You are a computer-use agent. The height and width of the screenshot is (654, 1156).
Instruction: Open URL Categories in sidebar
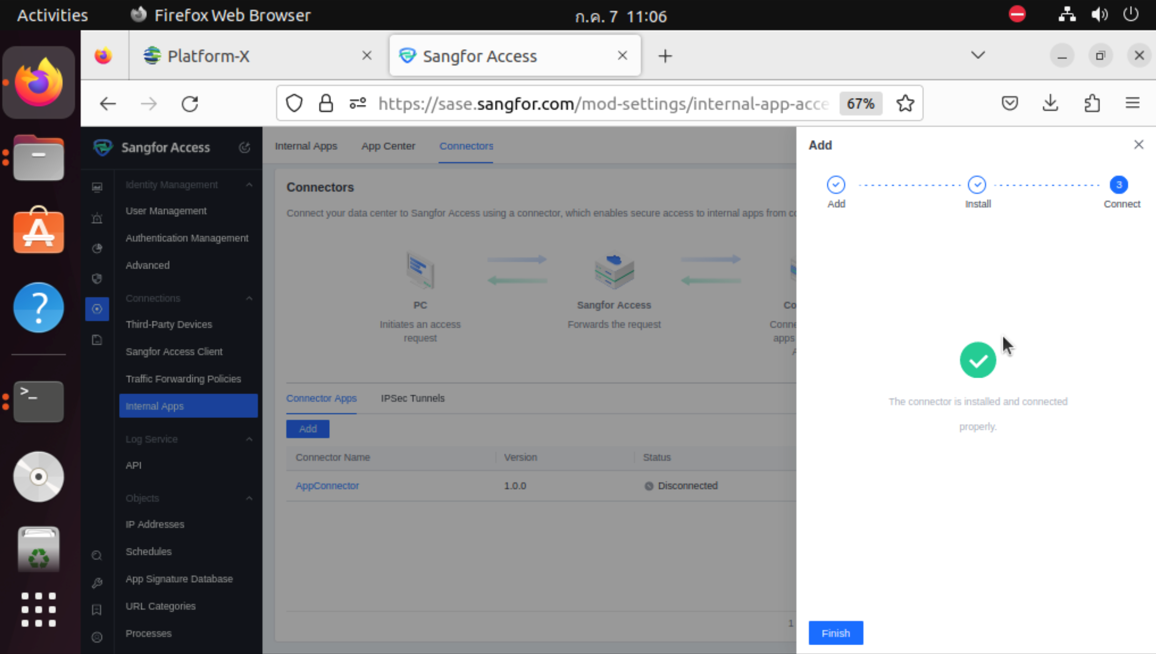click(161, 606)
